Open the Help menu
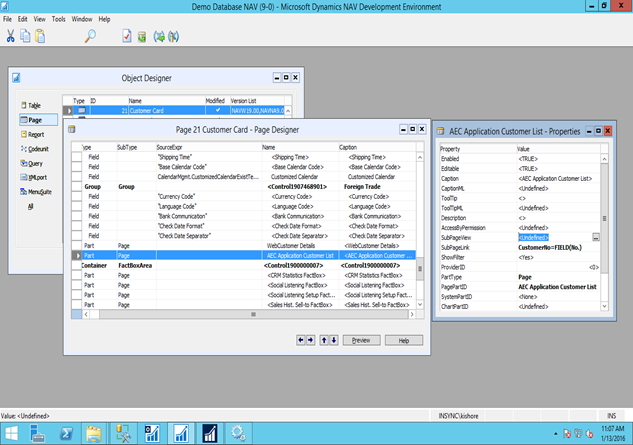The height and width of the screenshot is (445, 633). [104, 19]
